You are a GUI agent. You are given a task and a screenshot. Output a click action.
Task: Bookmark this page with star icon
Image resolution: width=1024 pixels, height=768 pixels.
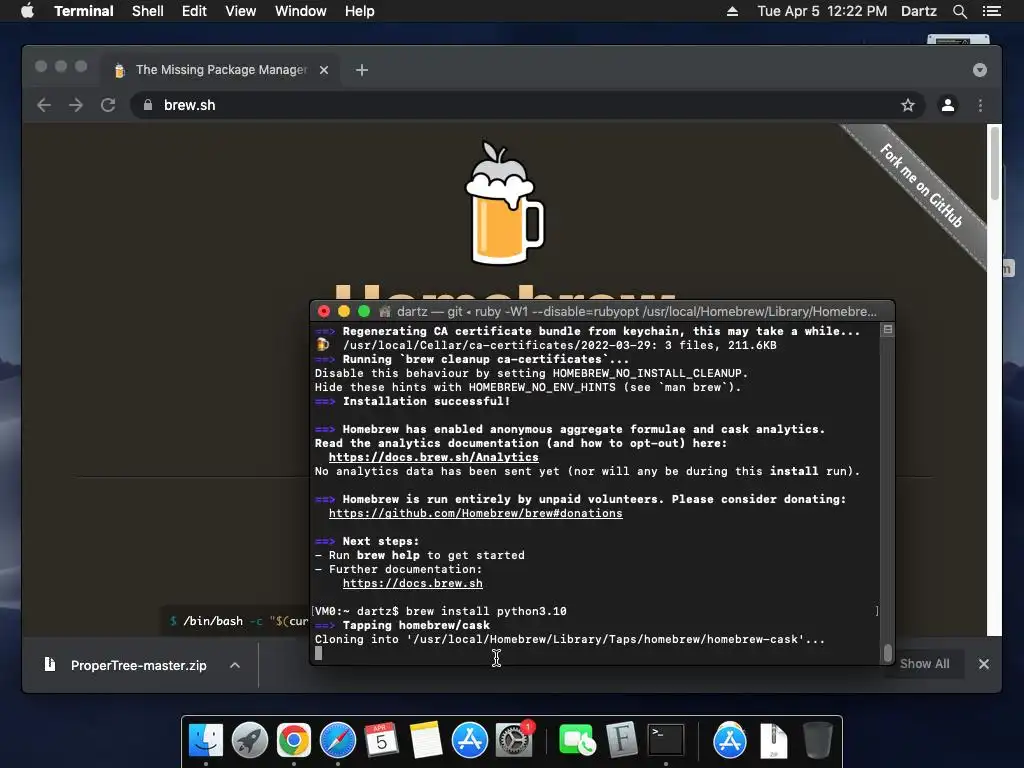[908, 105]
